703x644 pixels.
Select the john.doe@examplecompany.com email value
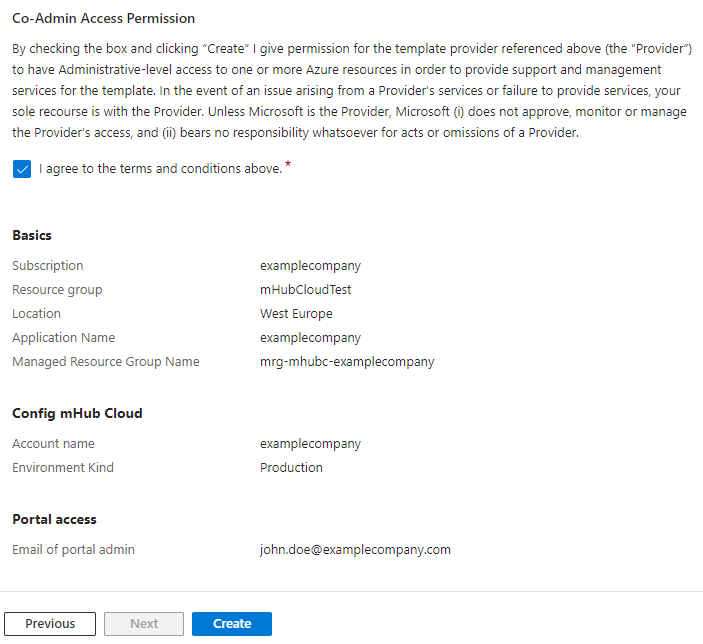tap(355, 550)
